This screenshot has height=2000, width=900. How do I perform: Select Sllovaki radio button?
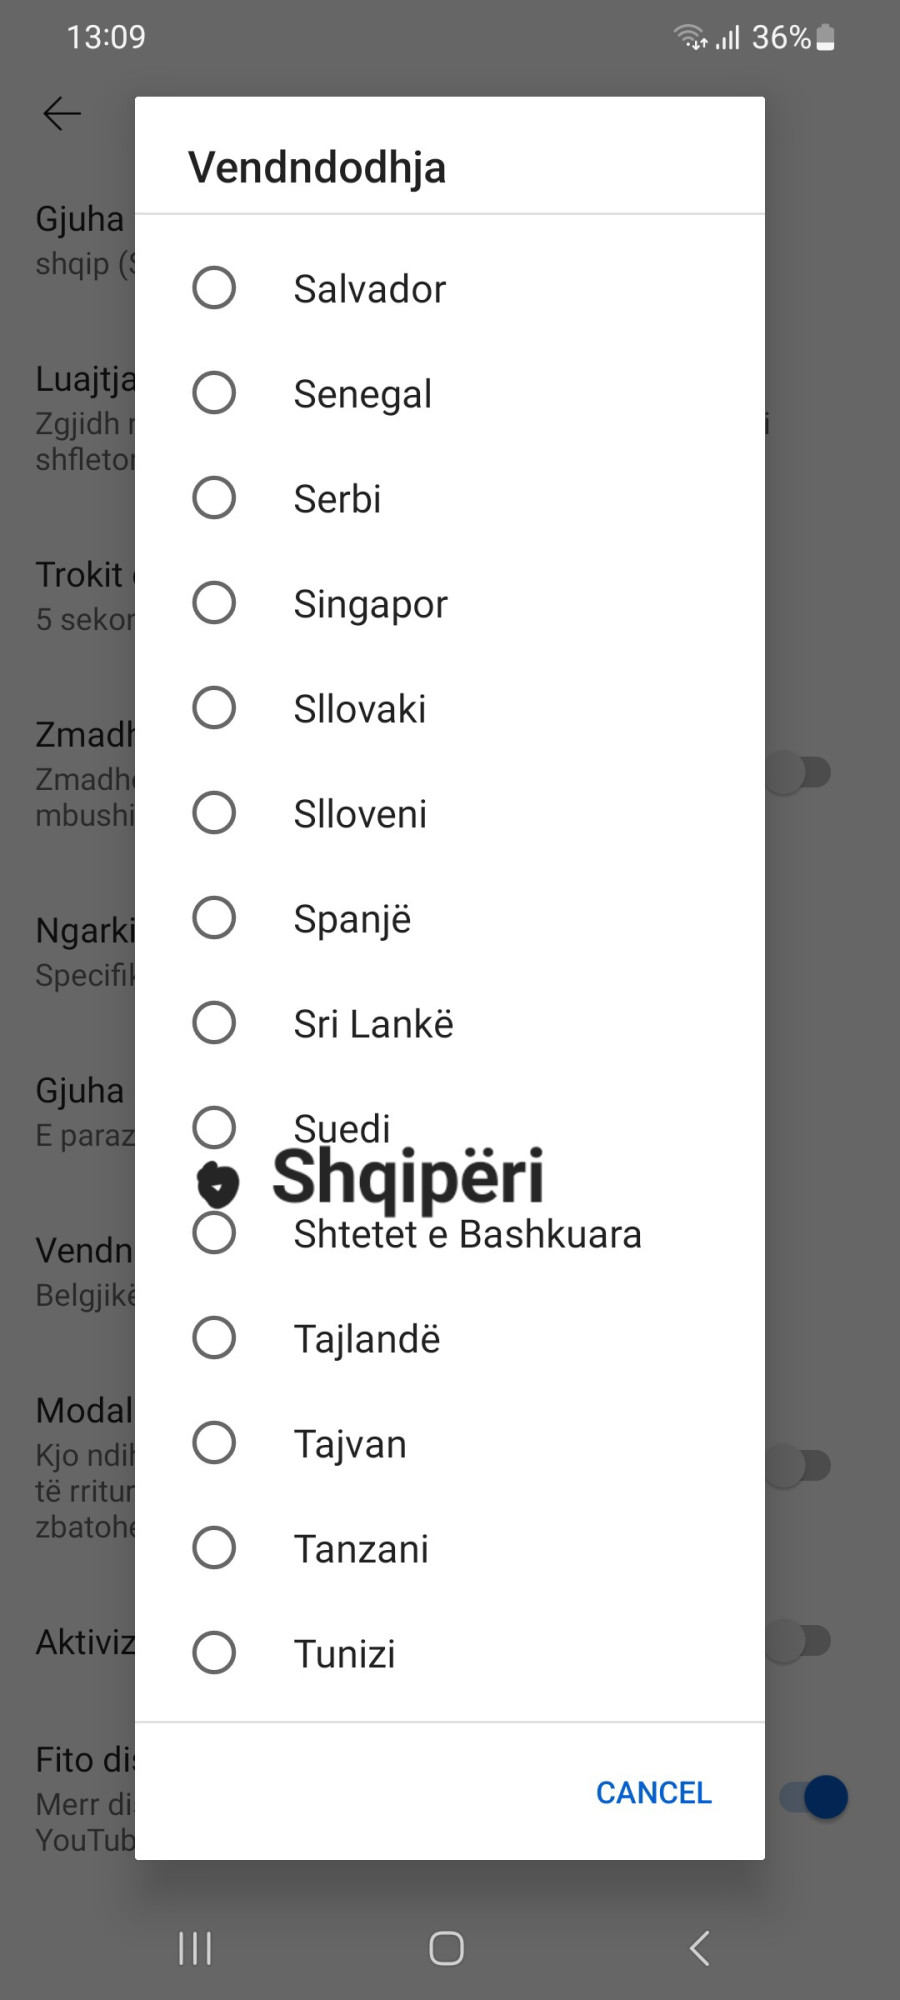tap(214, 708)
